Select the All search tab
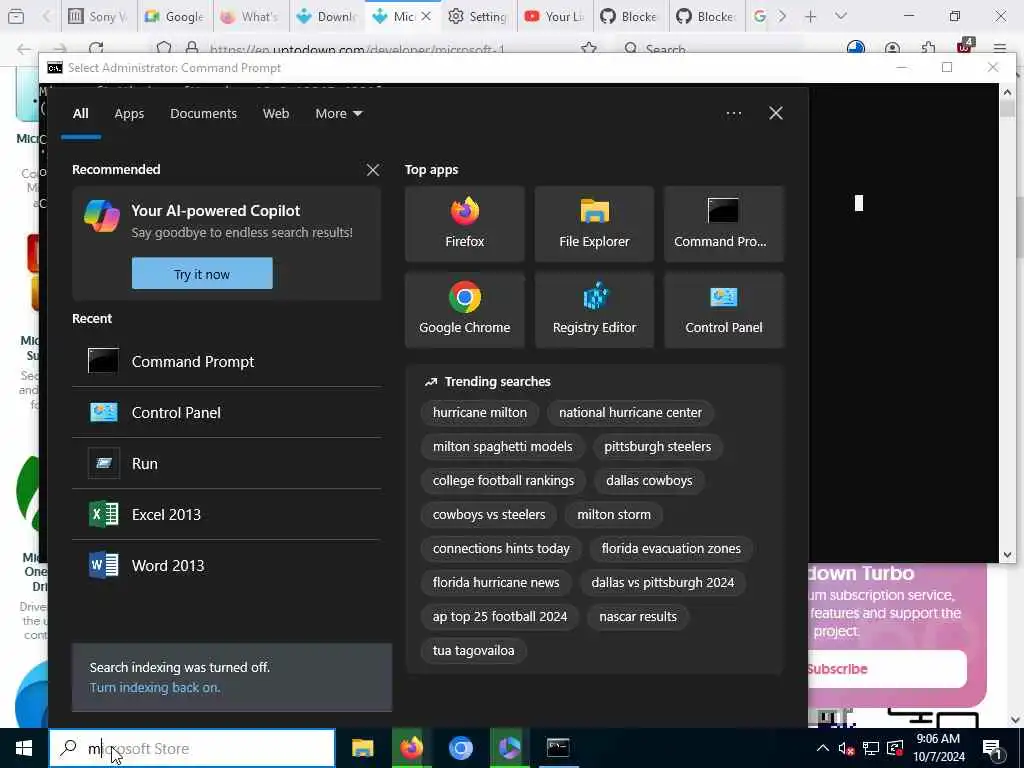 pyautogui.click(x=80, y=114)
